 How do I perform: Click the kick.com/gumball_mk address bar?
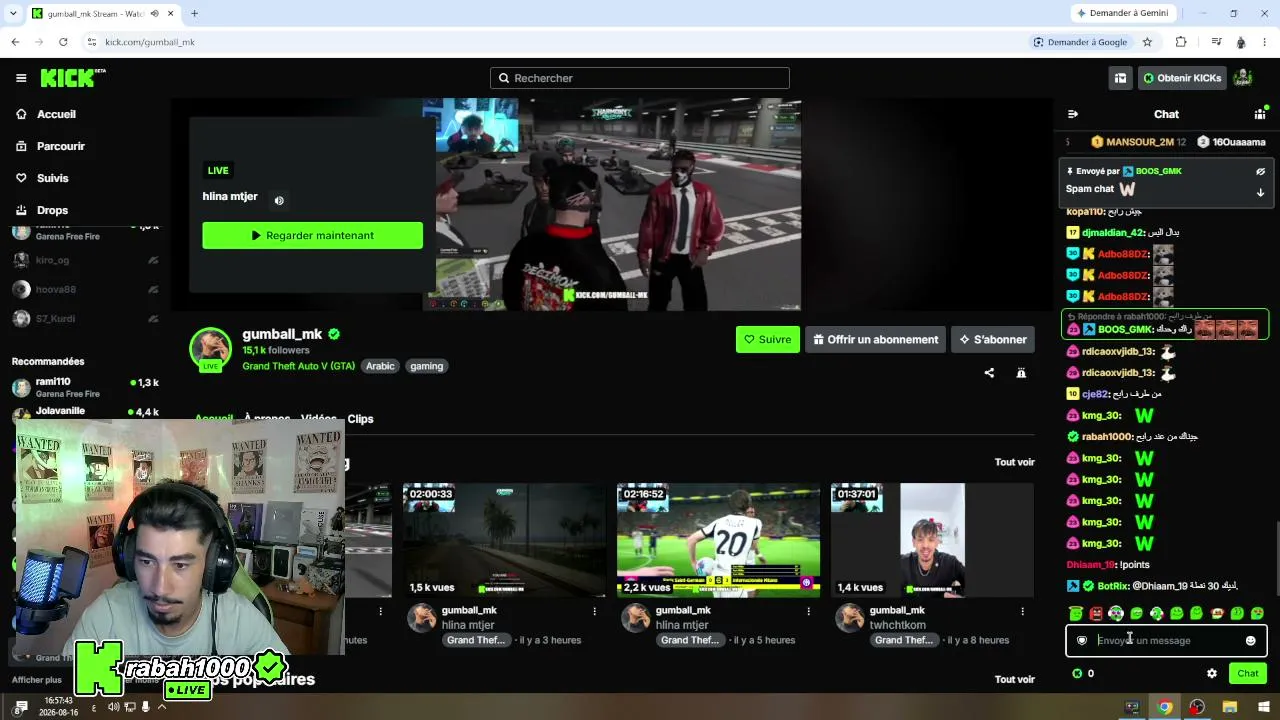click(150, 42)
